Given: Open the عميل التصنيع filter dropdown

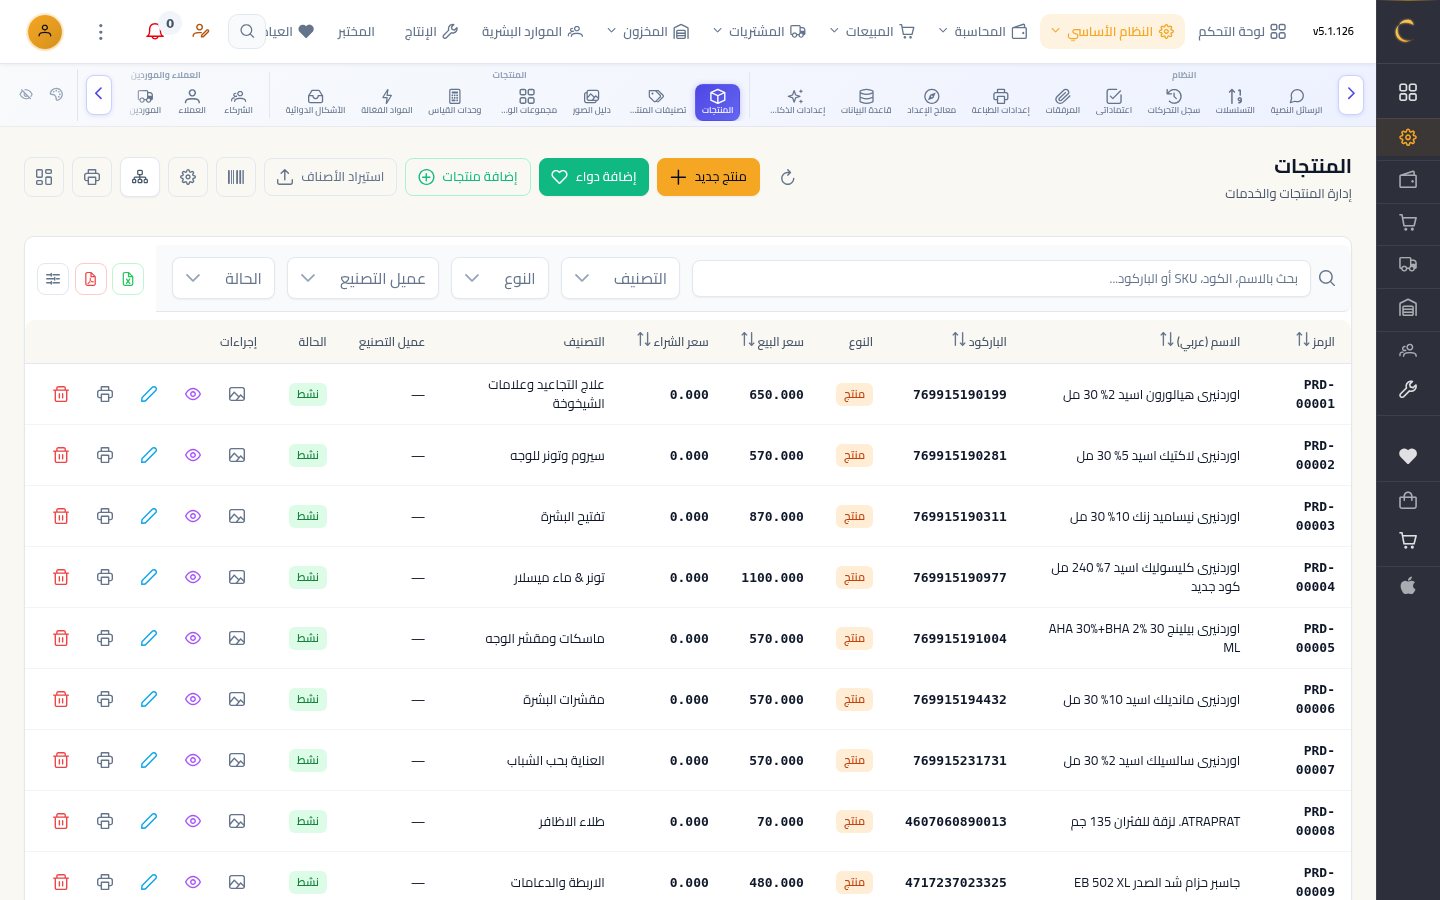Looking at the screenshot, I should pyautogui.click(x=363, y=278).
